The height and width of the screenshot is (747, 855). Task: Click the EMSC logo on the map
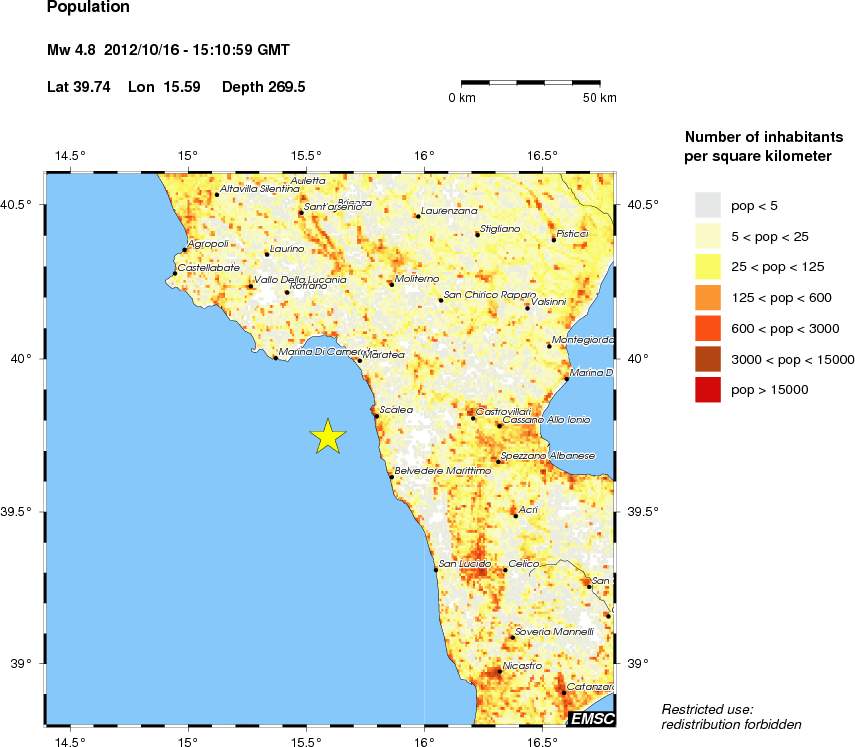pos(592,718)
